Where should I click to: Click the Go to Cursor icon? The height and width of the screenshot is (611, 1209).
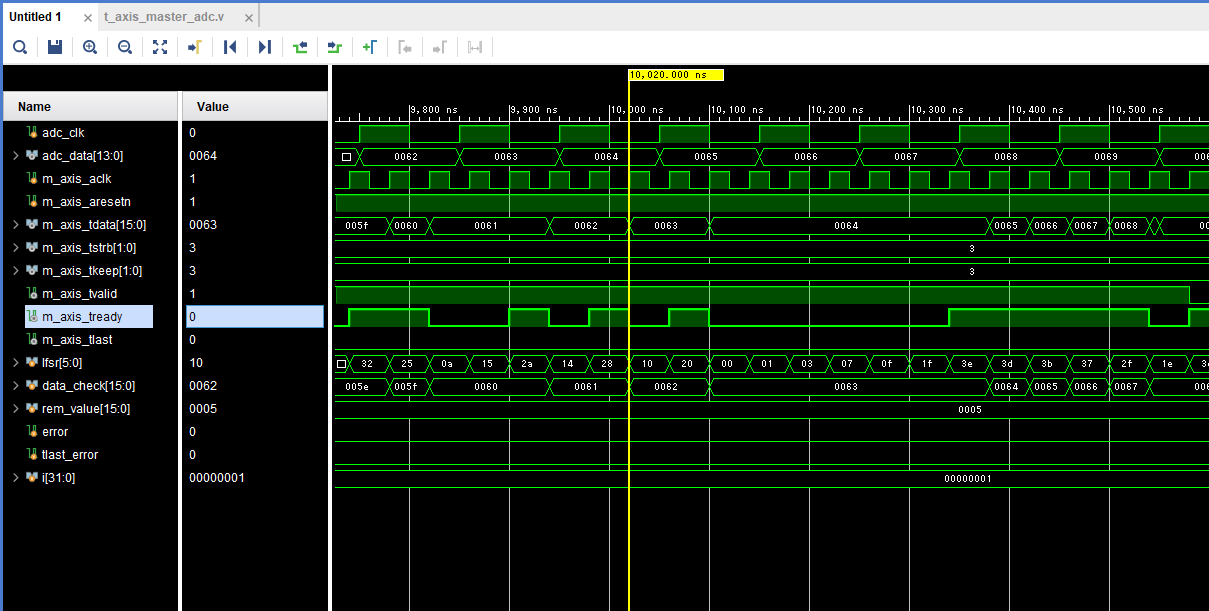(x=195, y=47)
